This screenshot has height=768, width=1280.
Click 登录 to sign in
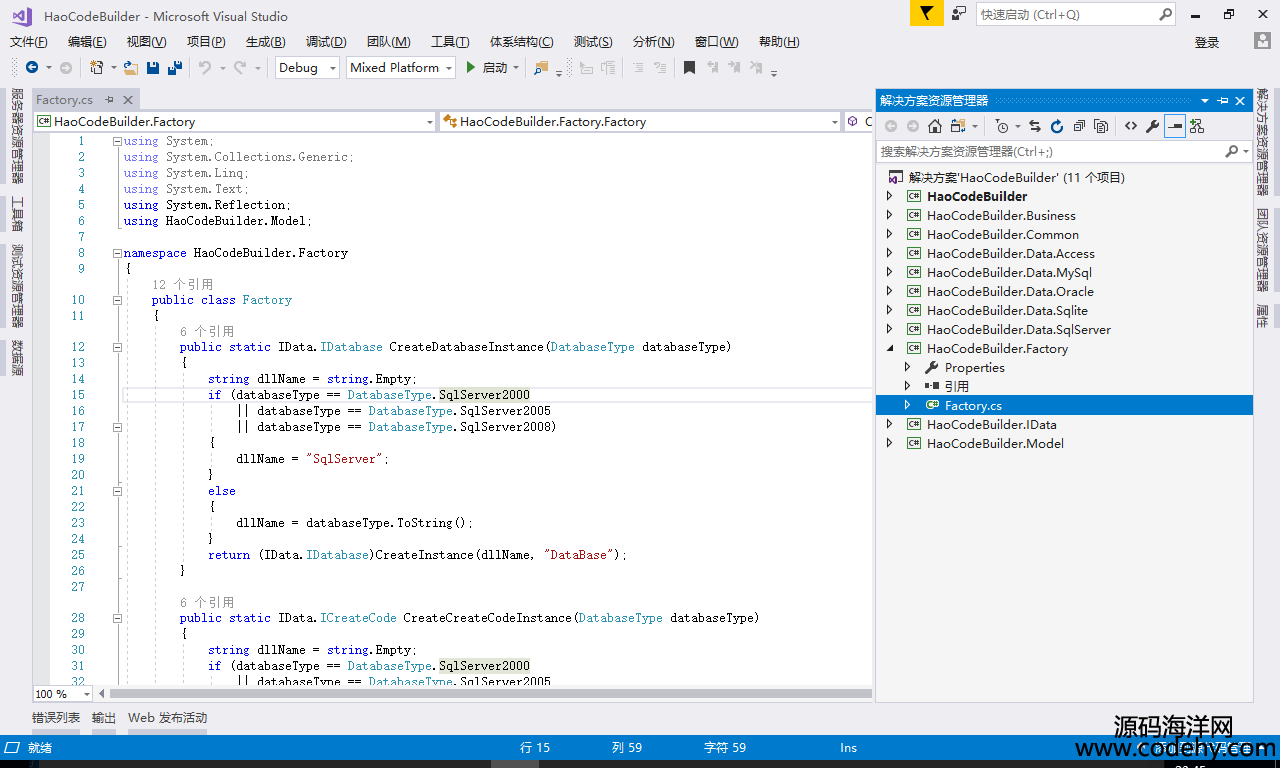[x=1207, y=42]
